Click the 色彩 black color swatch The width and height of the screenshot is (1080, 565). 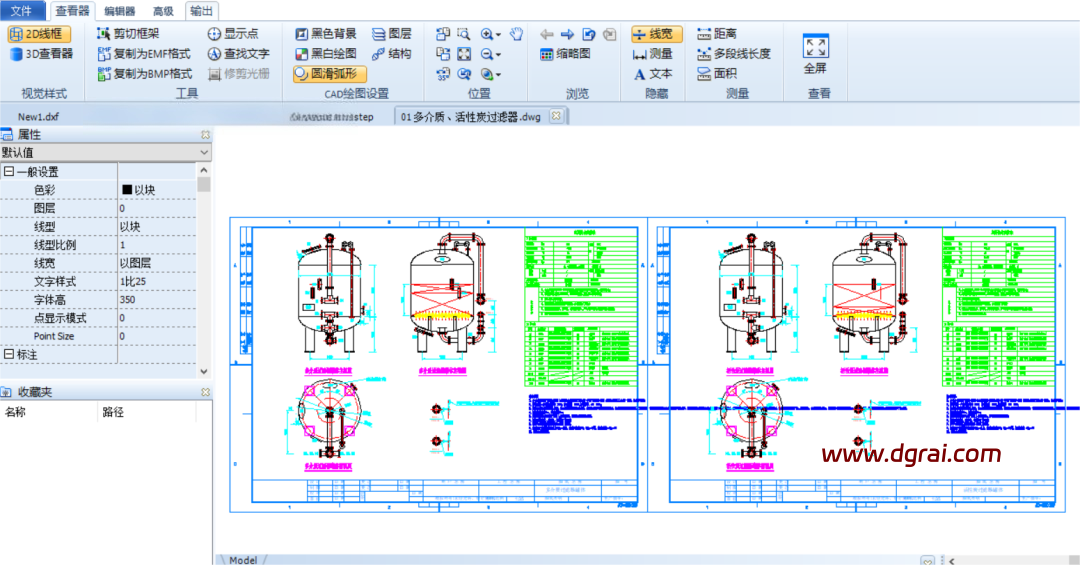(127, 190)
